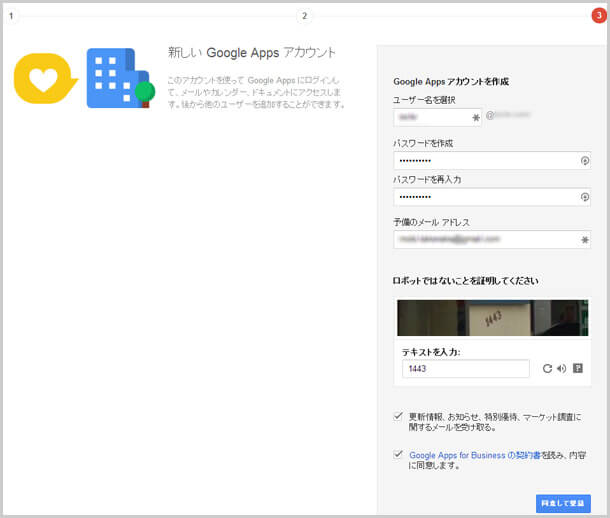Click the 予備のメール アドレス label
Screen dimensions: 610x518
pyautogui.click(x=431, y=222)
